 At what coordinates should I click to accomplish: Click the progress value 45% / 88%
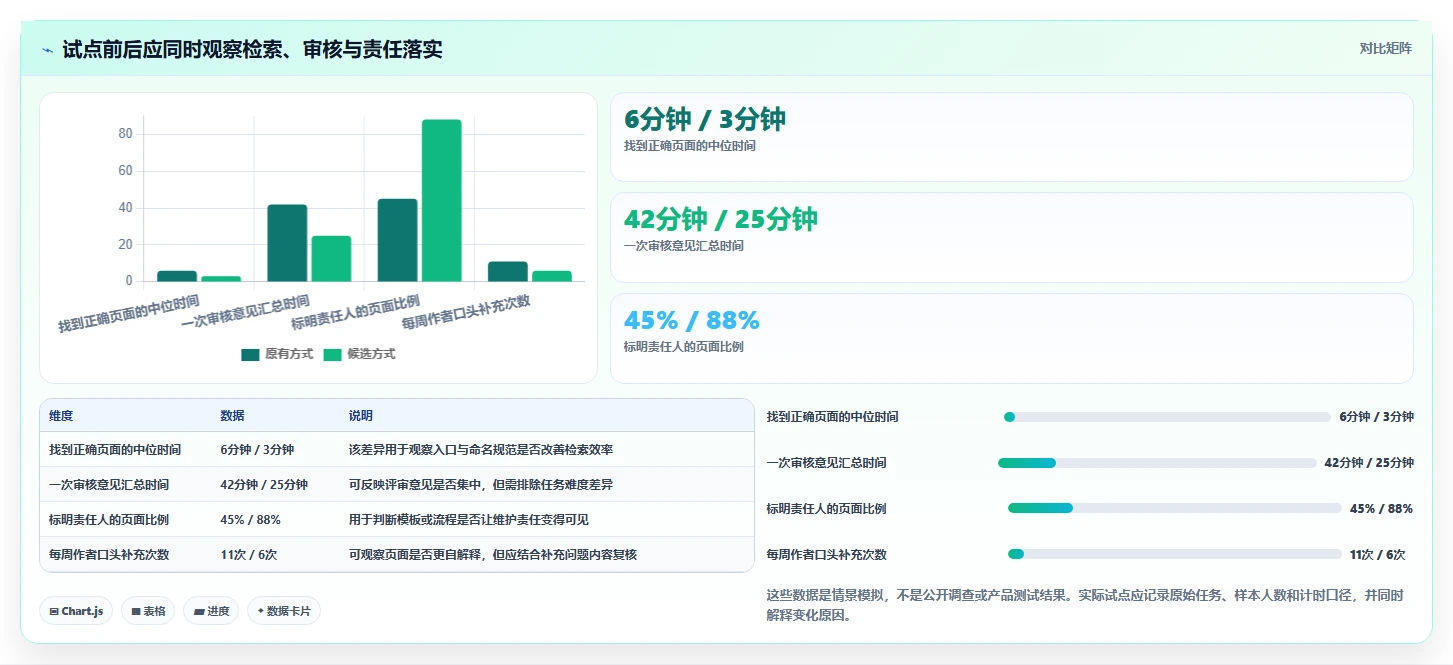1381,509
